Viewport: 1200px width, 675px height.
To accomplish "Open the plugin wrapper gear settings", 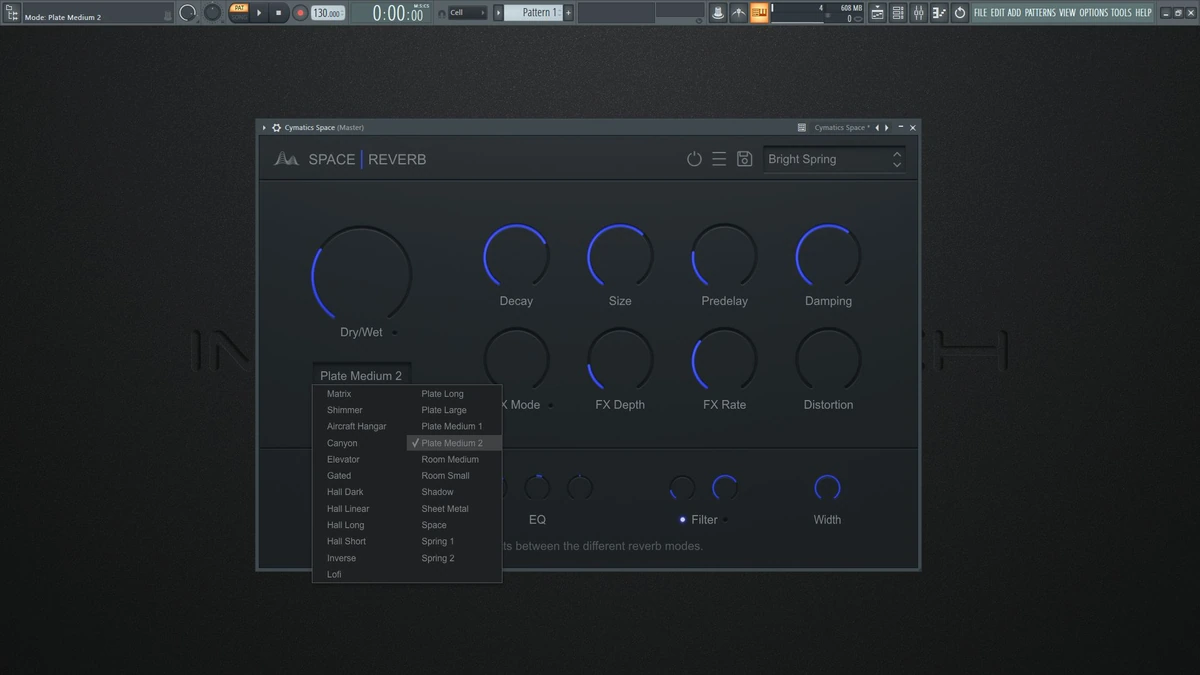I will tap(277, 128).
